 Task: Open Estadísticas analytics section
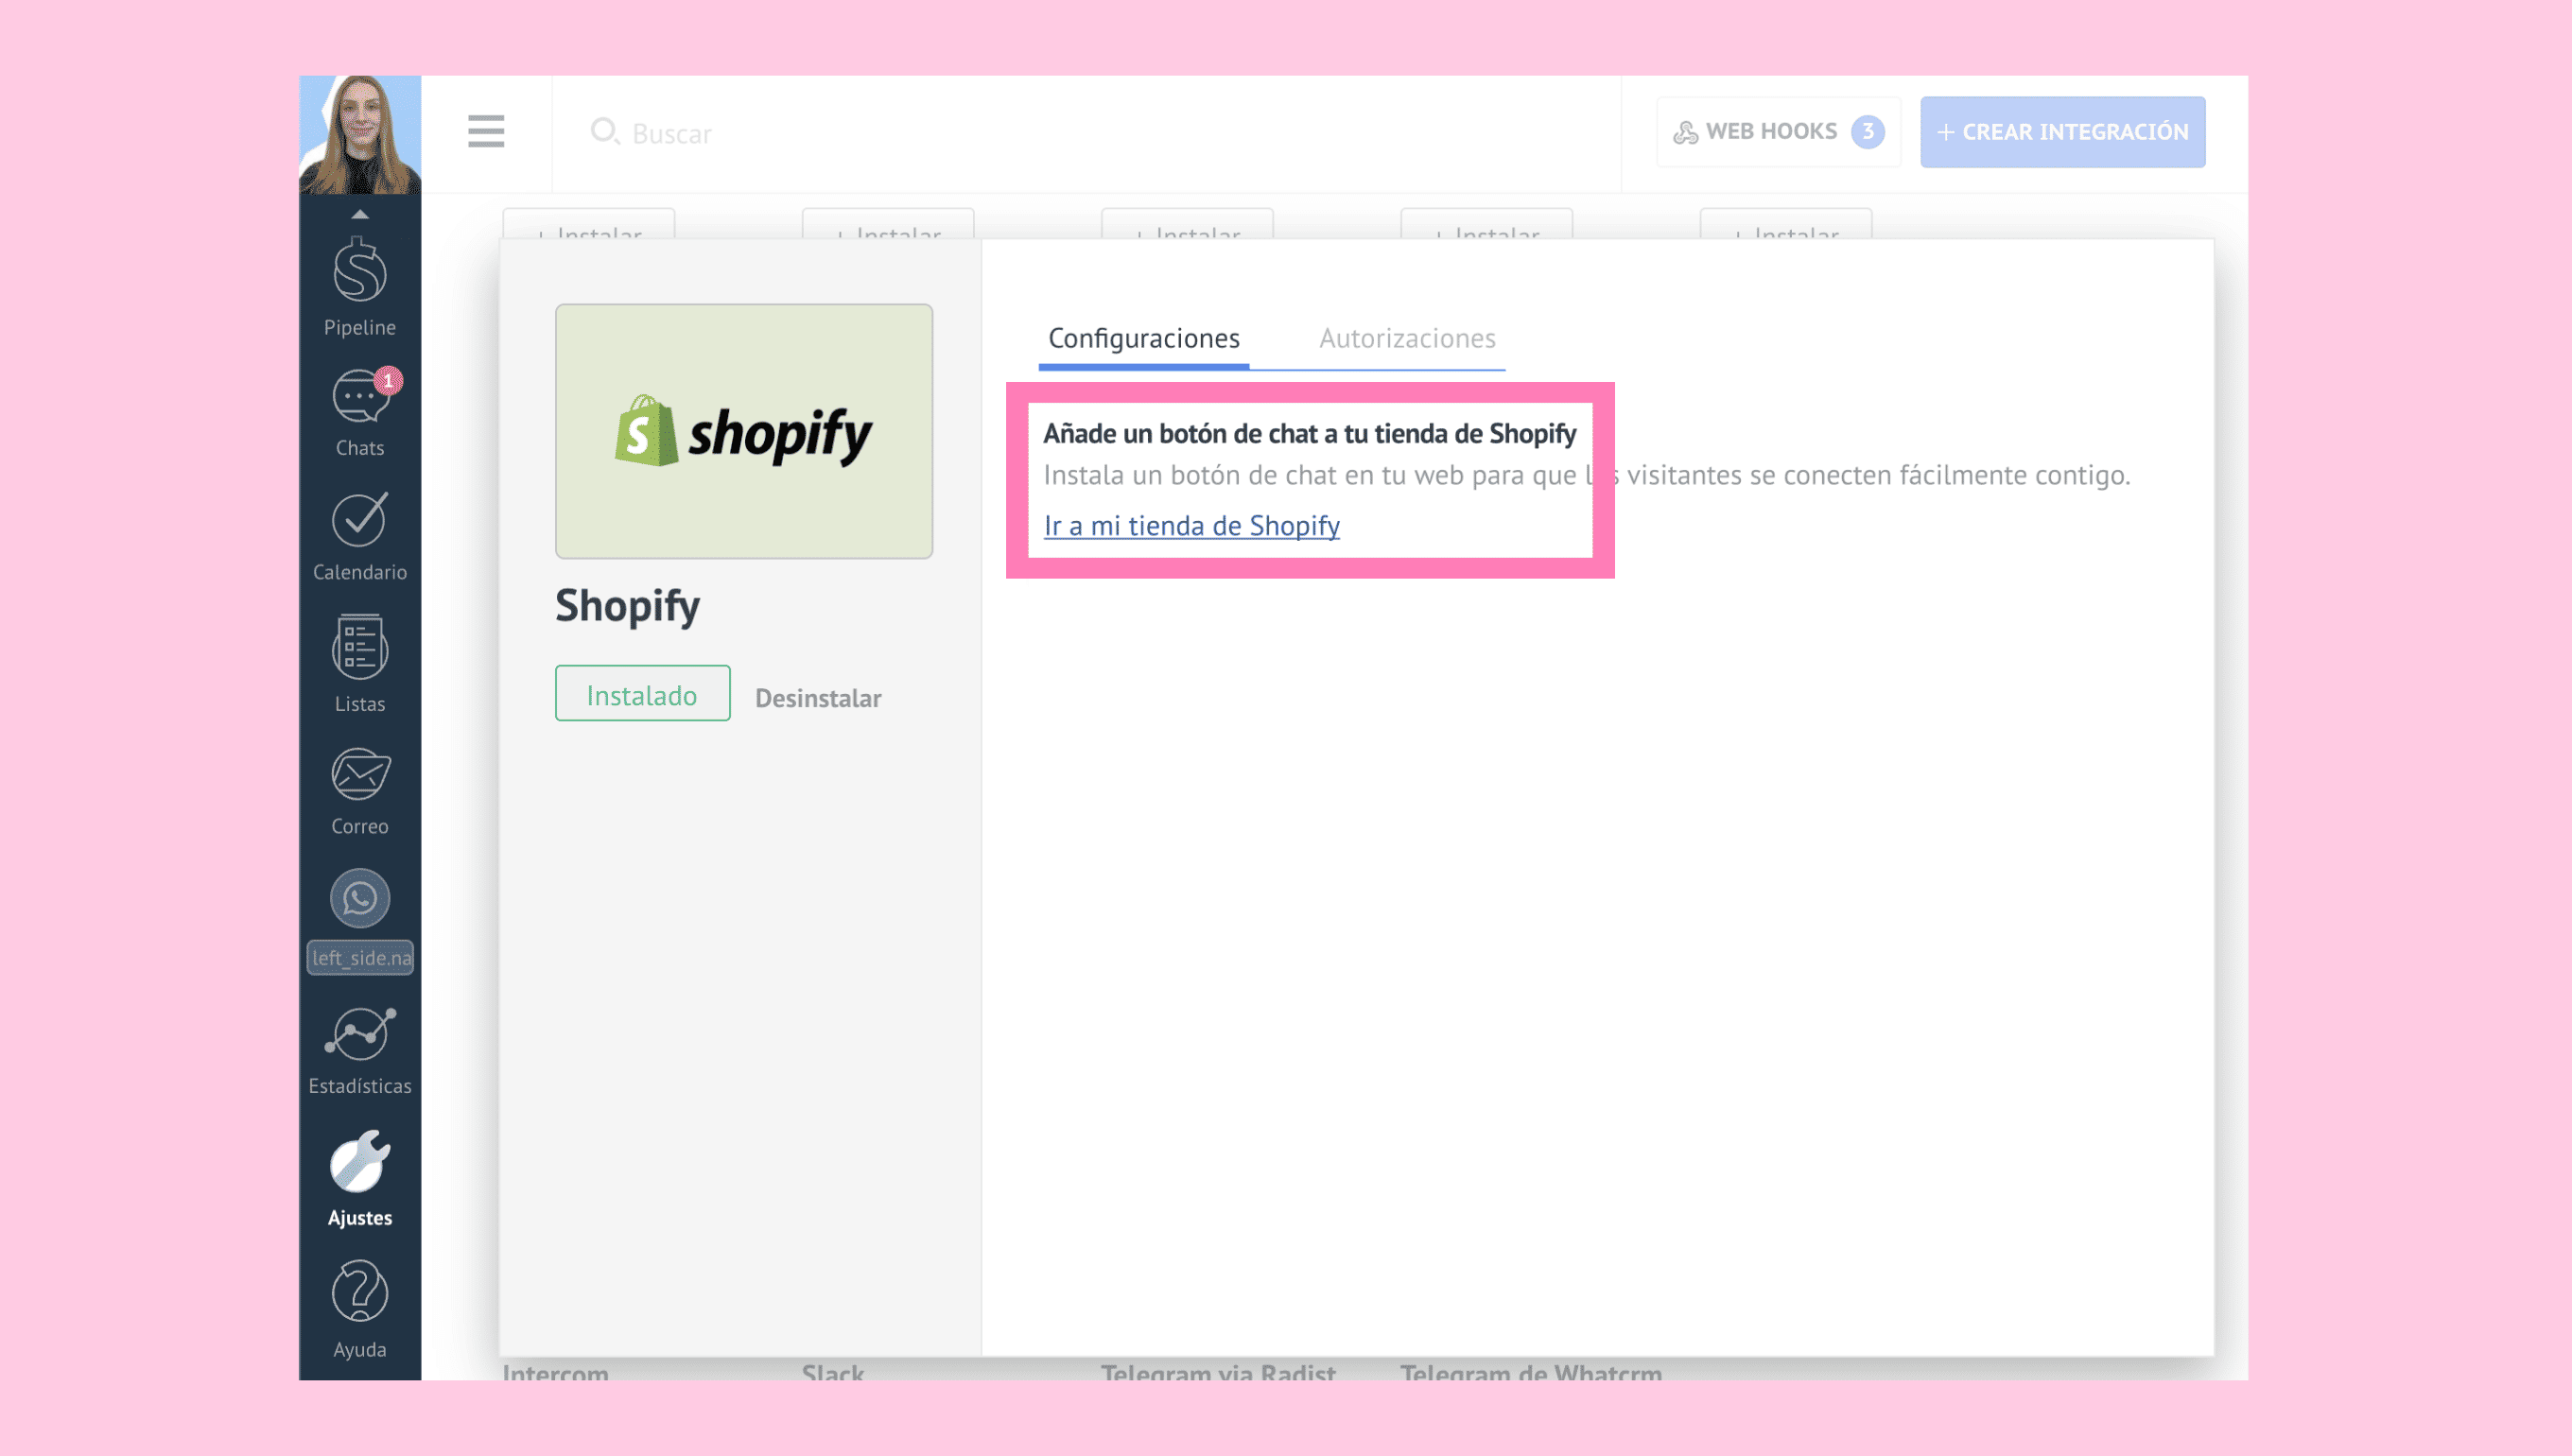[360, 1050]
